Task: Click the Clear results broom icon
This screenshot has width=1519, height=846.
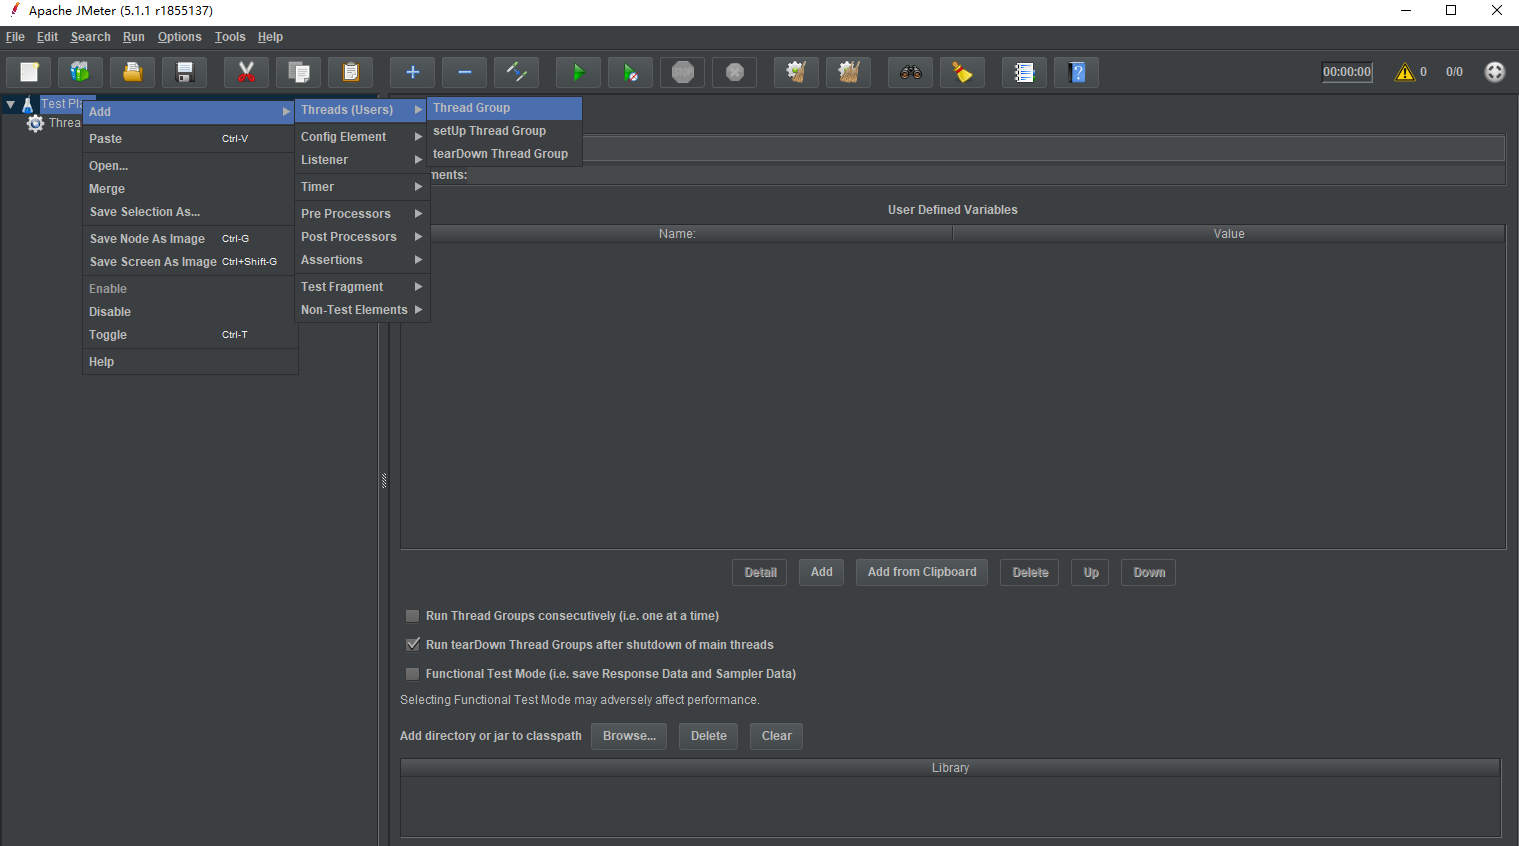Action: (x=796, y=72)
